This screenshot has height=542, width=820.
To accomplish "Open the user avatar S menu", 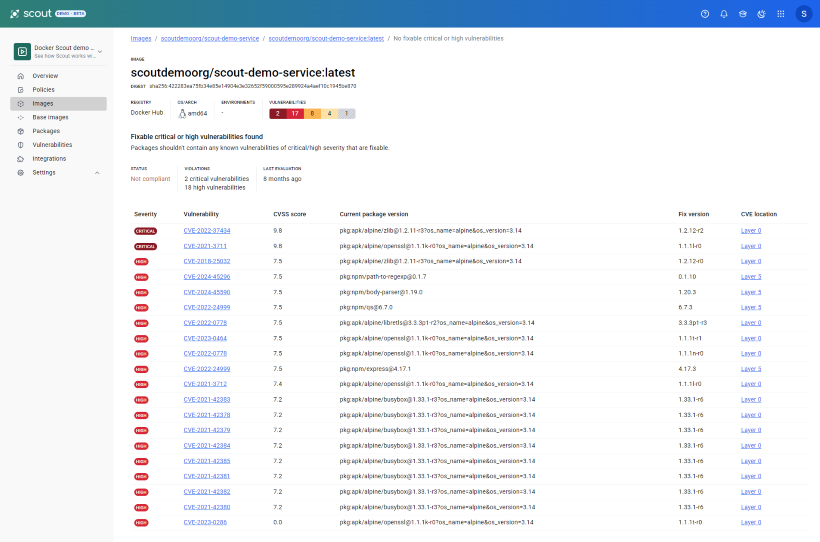I will (803, 14).
